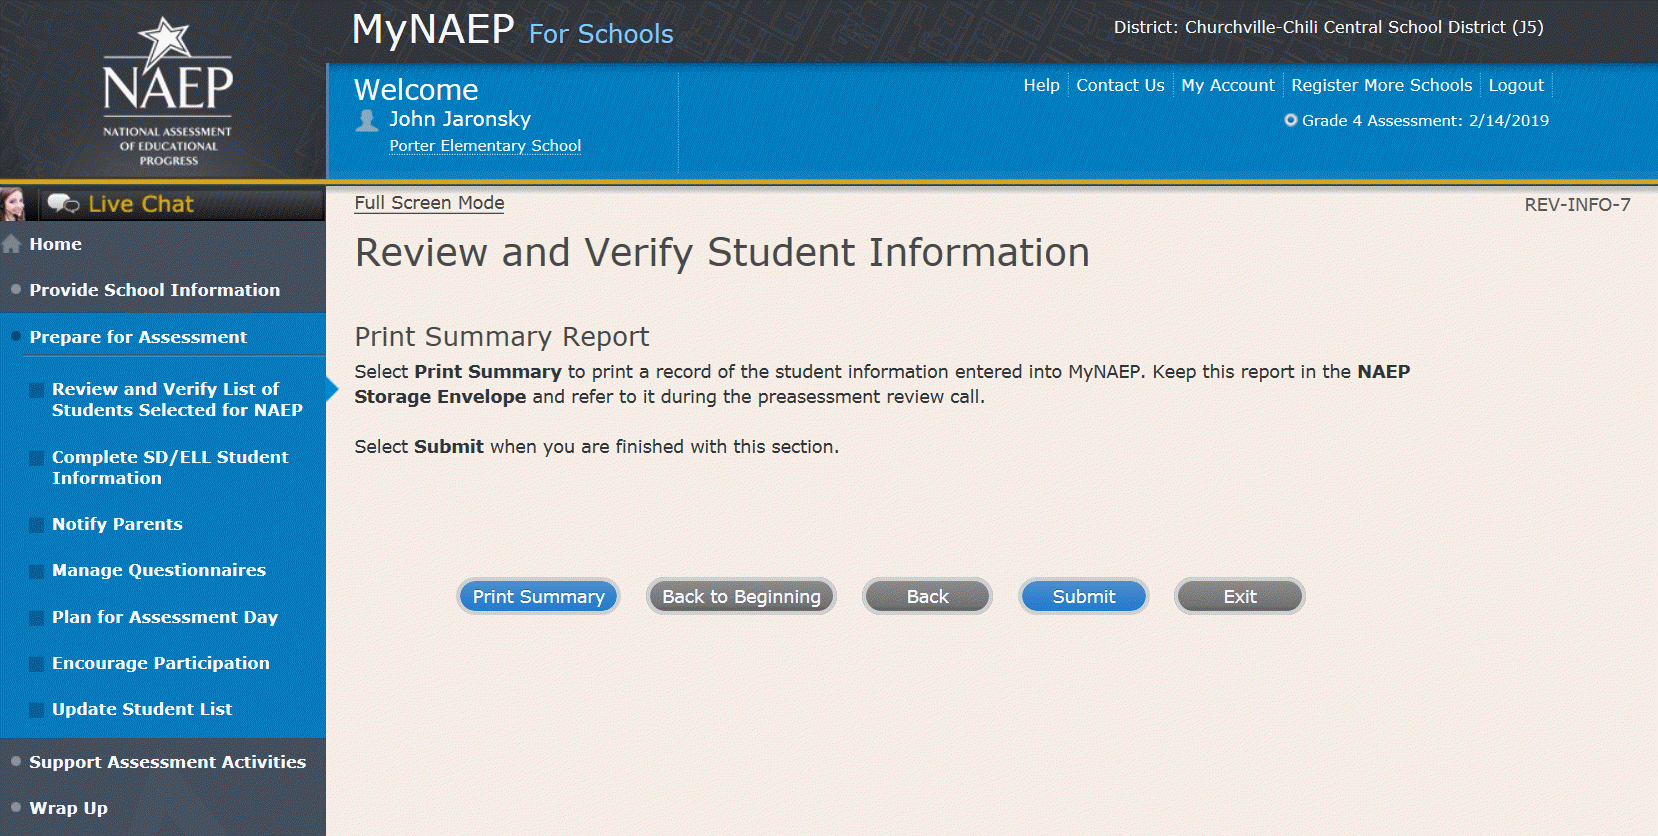Screen dimensions: 1658x836
Task: Toggle the Update Student List checkbox square
Action: point(36,710)
